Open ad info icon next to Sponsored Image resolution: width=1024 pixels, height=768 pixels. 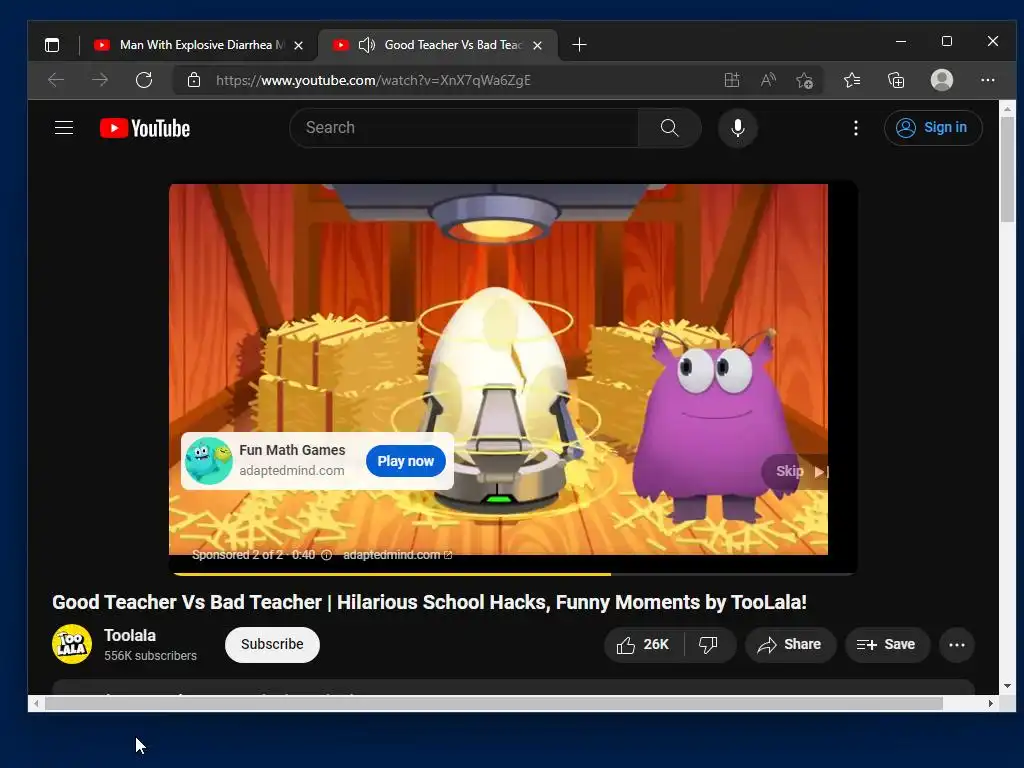327,555
